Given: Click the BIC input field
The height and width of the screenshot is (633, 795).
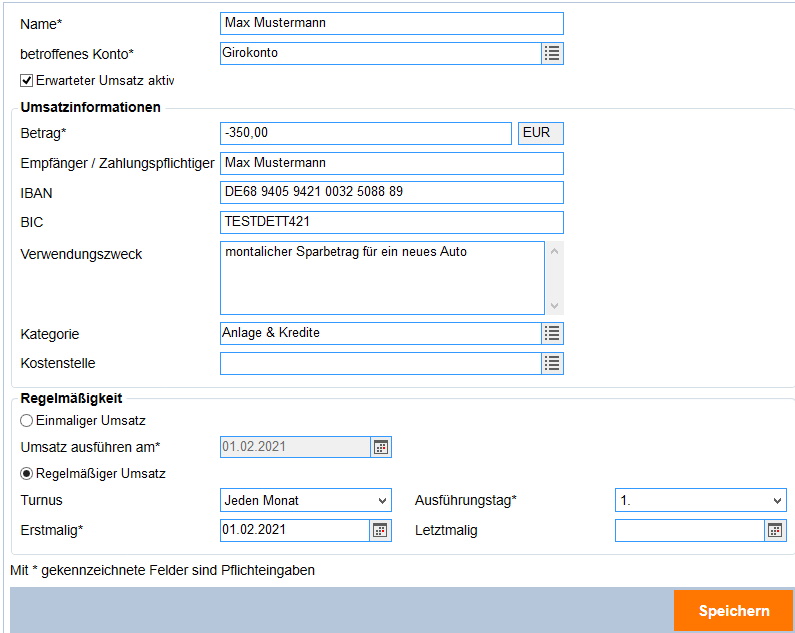Looking at the screenshot, I should (390, 222).
